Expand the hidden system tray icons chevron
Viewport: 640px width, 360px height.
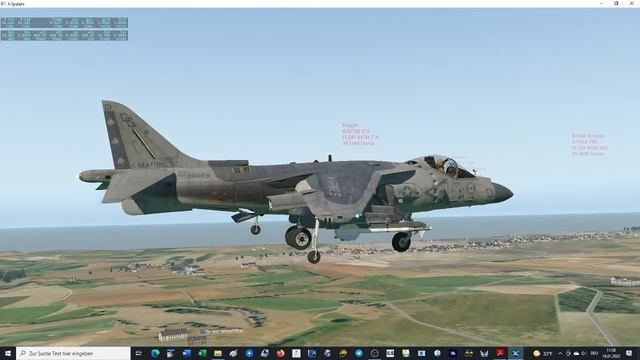click(x=560, y=353)
